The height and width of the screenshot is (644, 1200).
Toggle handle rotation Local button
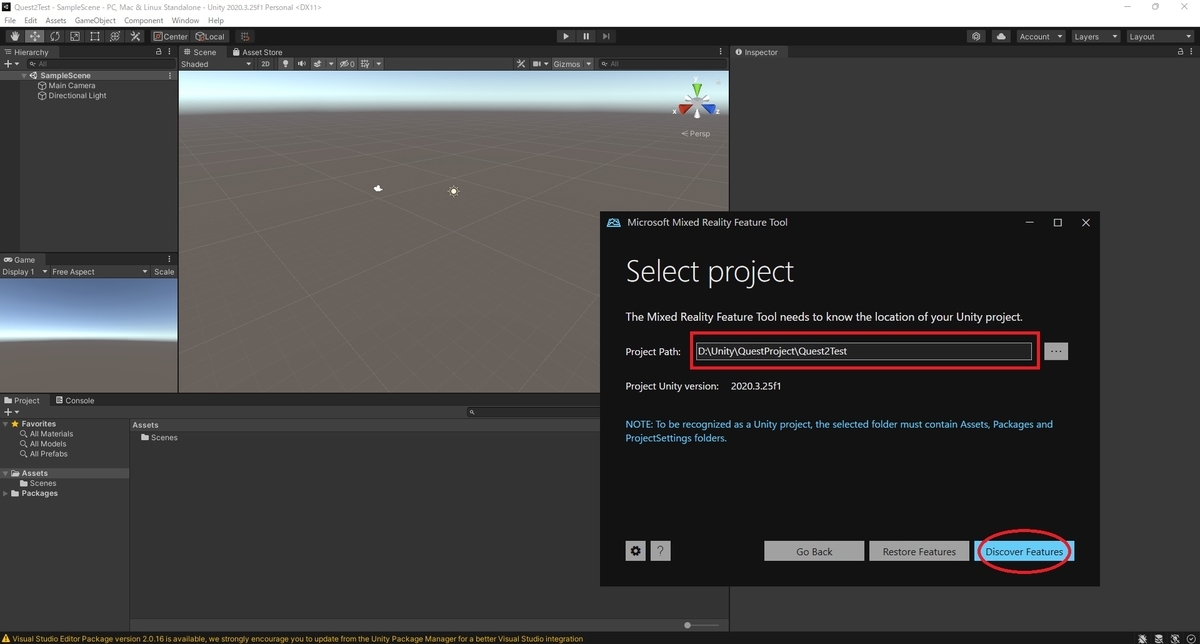click(210, 36)
